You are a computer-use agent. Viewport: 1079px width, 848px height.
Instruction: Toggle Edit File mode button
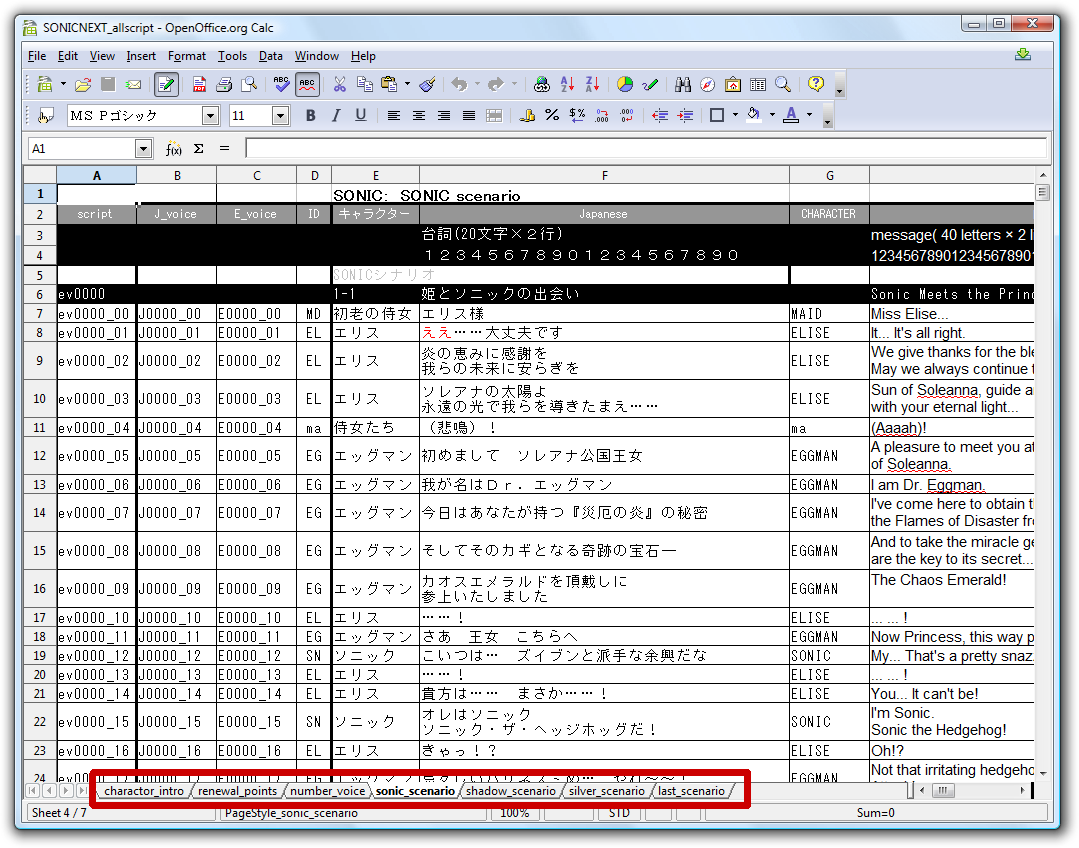coord(166,85)
